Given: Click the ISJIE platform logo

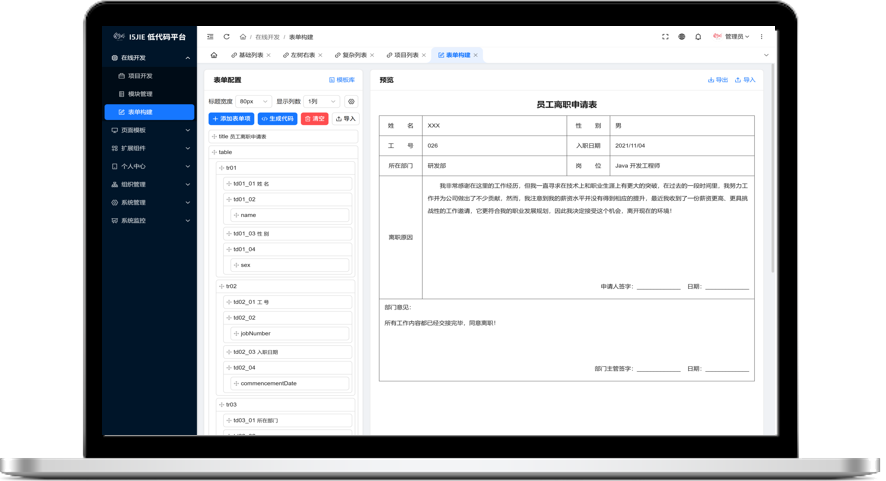Looking at the screenshot, I should pos(149,37).
